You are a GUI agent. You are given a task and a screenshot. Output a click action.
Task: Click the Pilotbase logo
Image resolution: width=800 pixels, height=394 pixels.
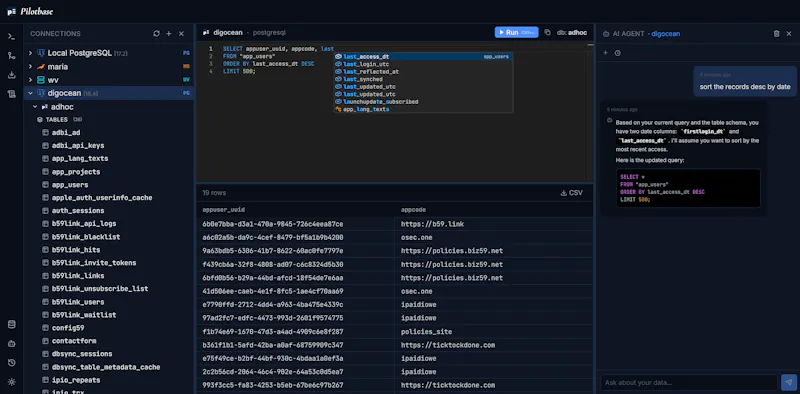(30, 11)
